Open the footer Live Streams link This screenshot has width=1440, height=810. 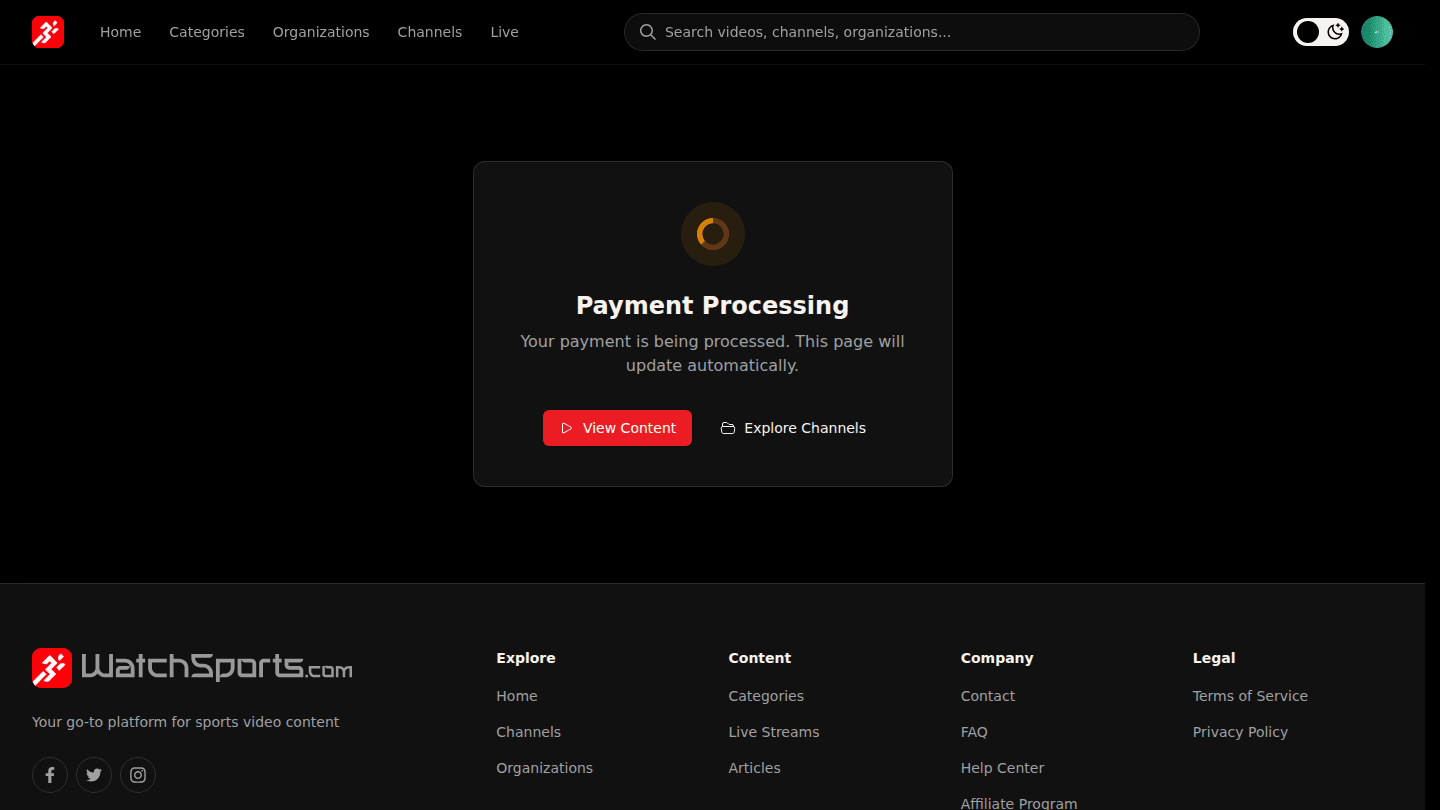point(774,732)
